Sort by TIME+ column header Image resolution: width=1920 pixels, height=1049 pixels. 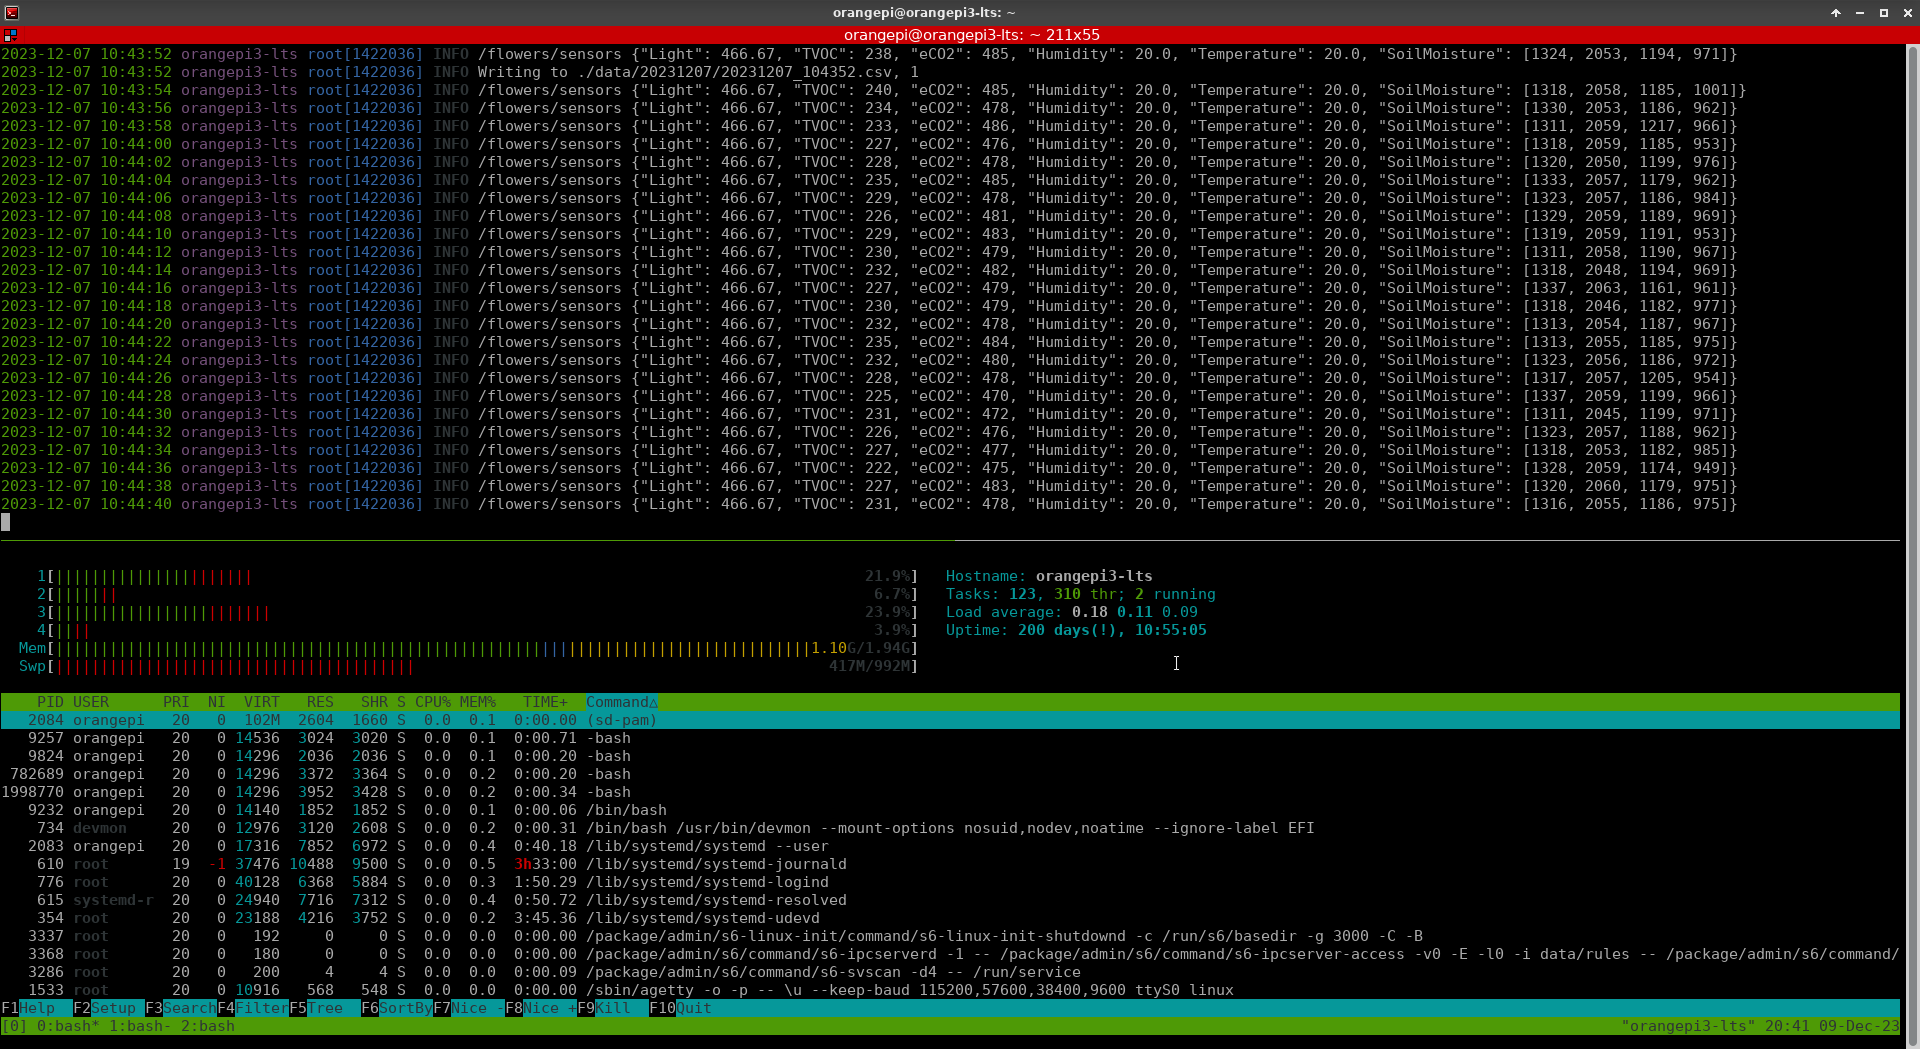pos(545,702)
